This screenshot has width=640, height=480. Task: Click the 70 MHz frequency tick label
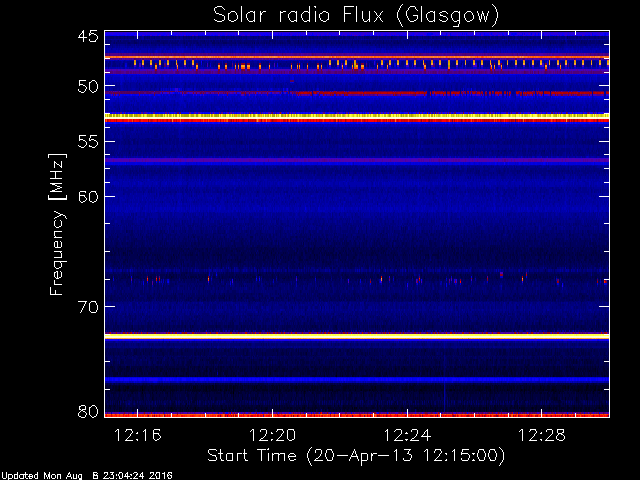[88, 307]
